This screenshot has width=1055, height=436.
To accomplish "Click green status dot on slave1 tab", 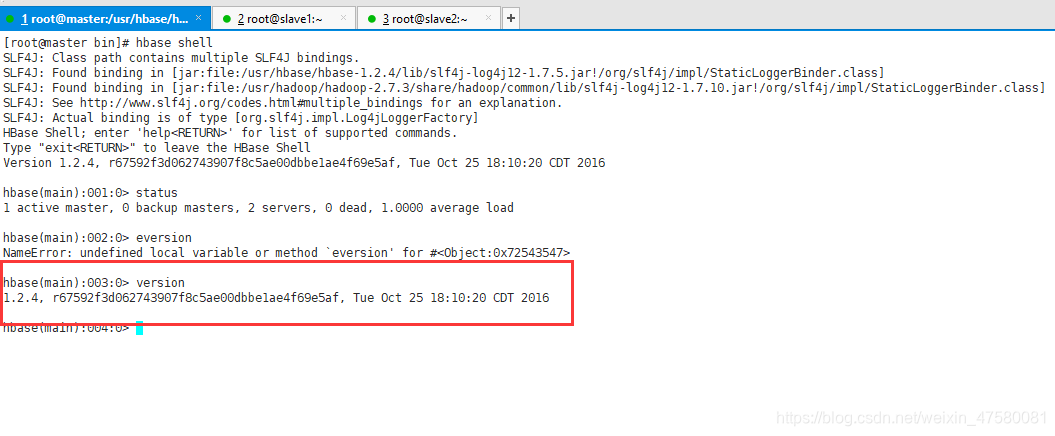I will click(227, 19).
